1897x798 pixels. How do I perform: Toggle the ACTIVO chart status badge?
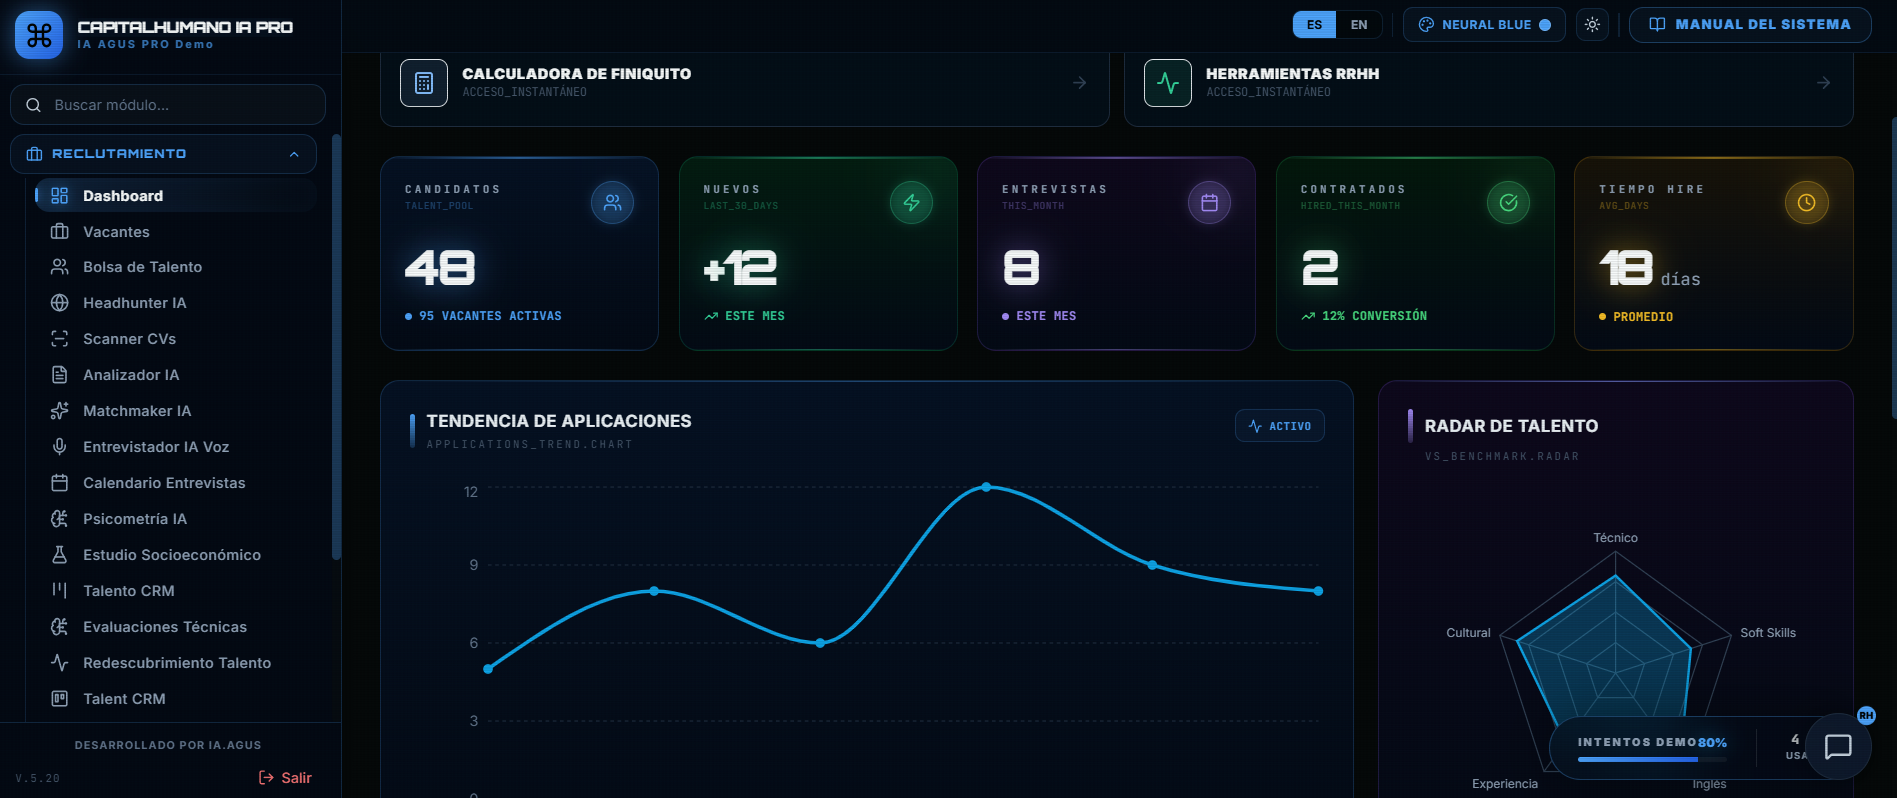[x=1280, y=426]
